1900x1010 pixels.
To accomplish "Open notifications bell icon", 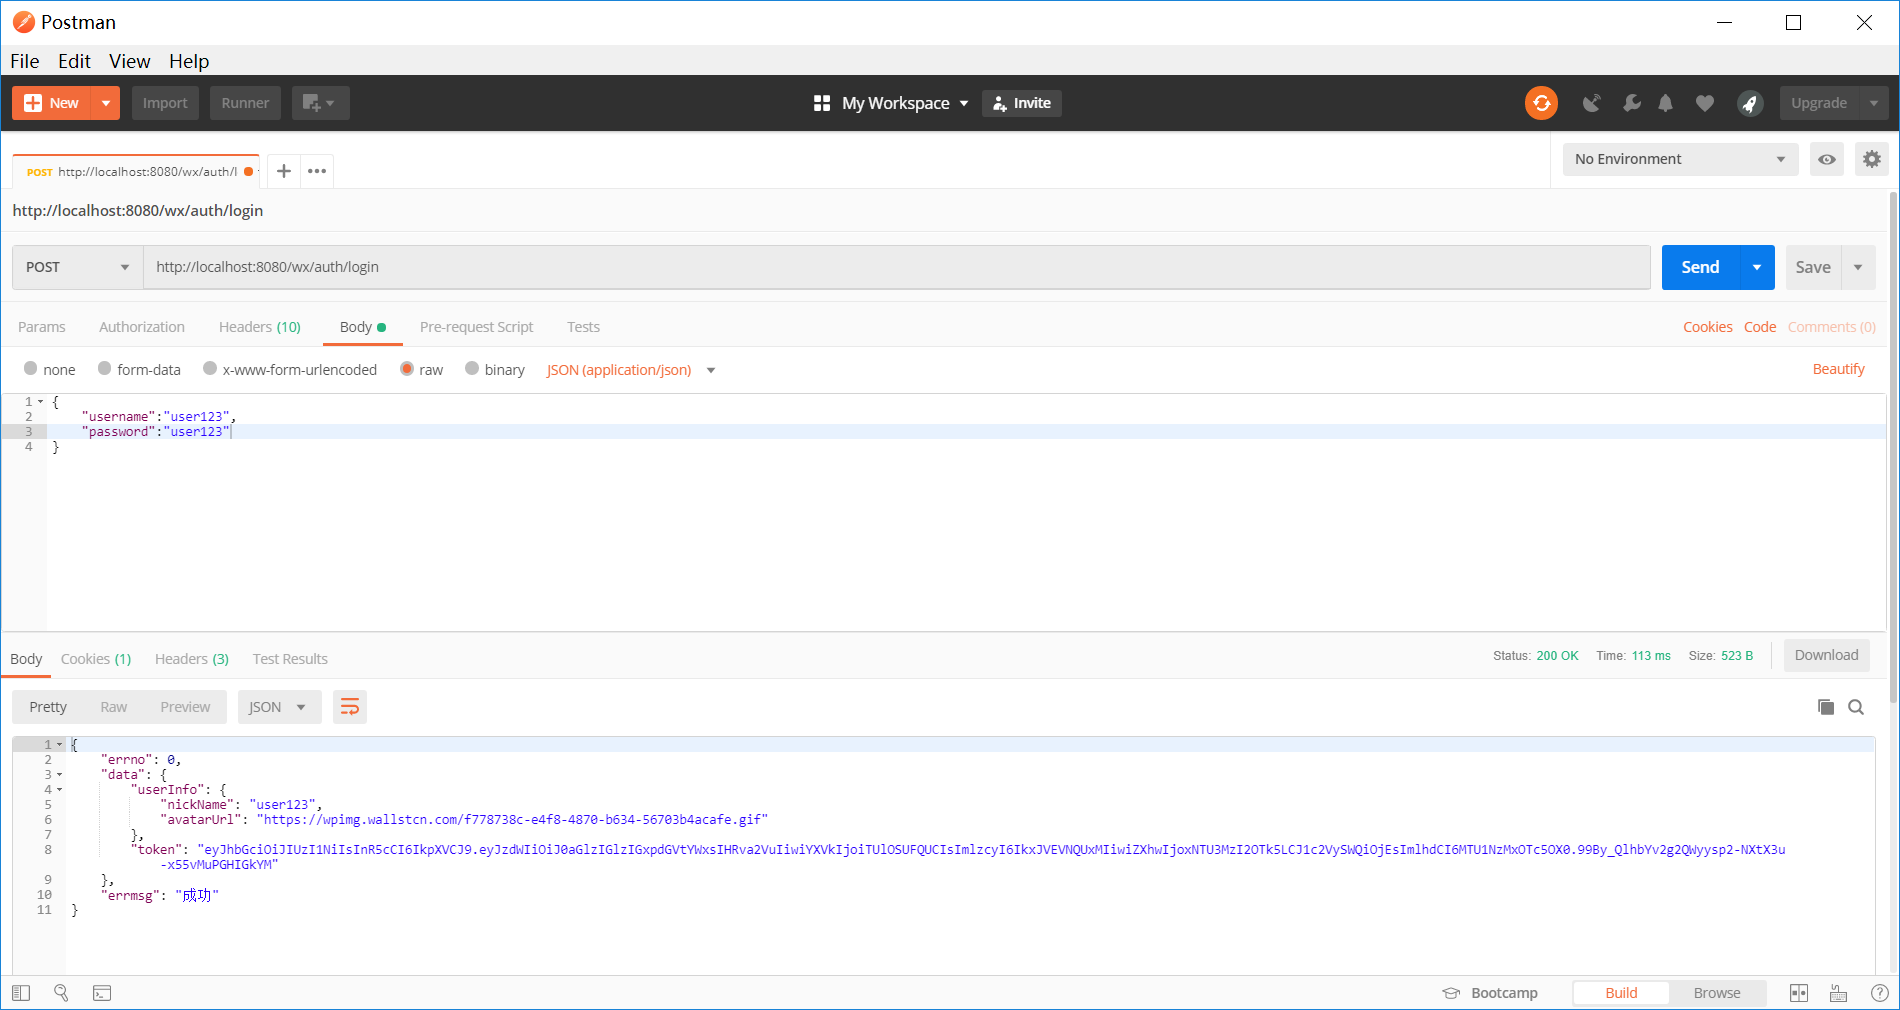I will coord(1665,103).
